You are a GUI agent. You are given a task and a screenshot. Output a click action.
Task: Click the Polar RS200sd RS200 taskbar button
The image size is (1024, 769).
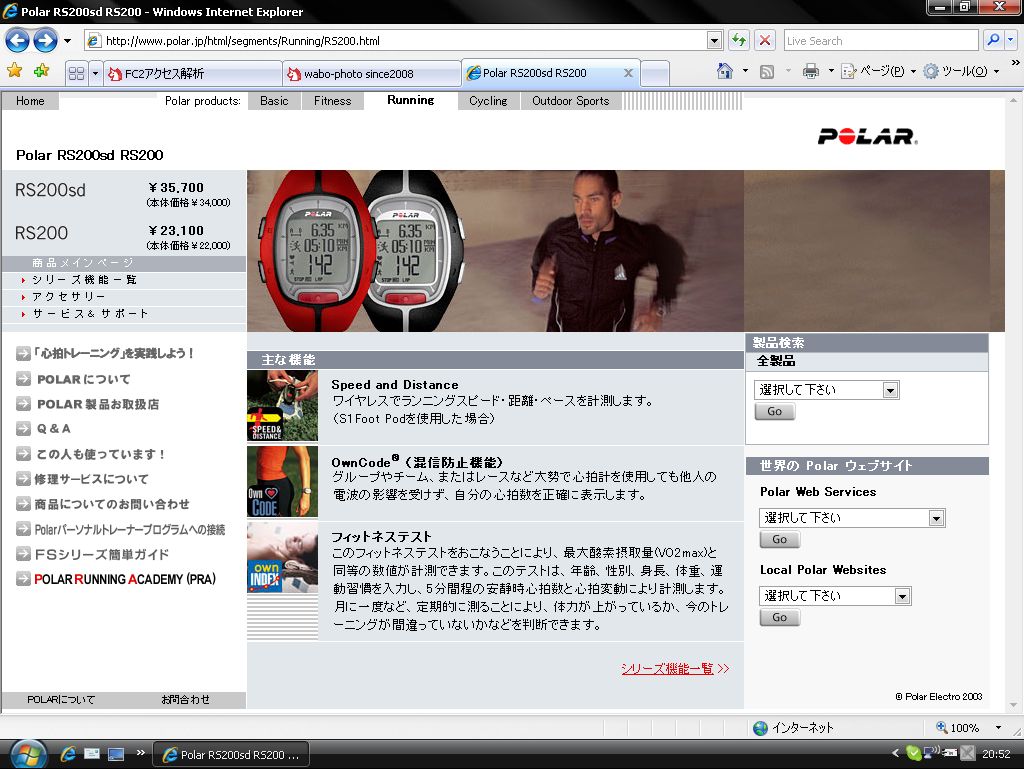(231, 755)
